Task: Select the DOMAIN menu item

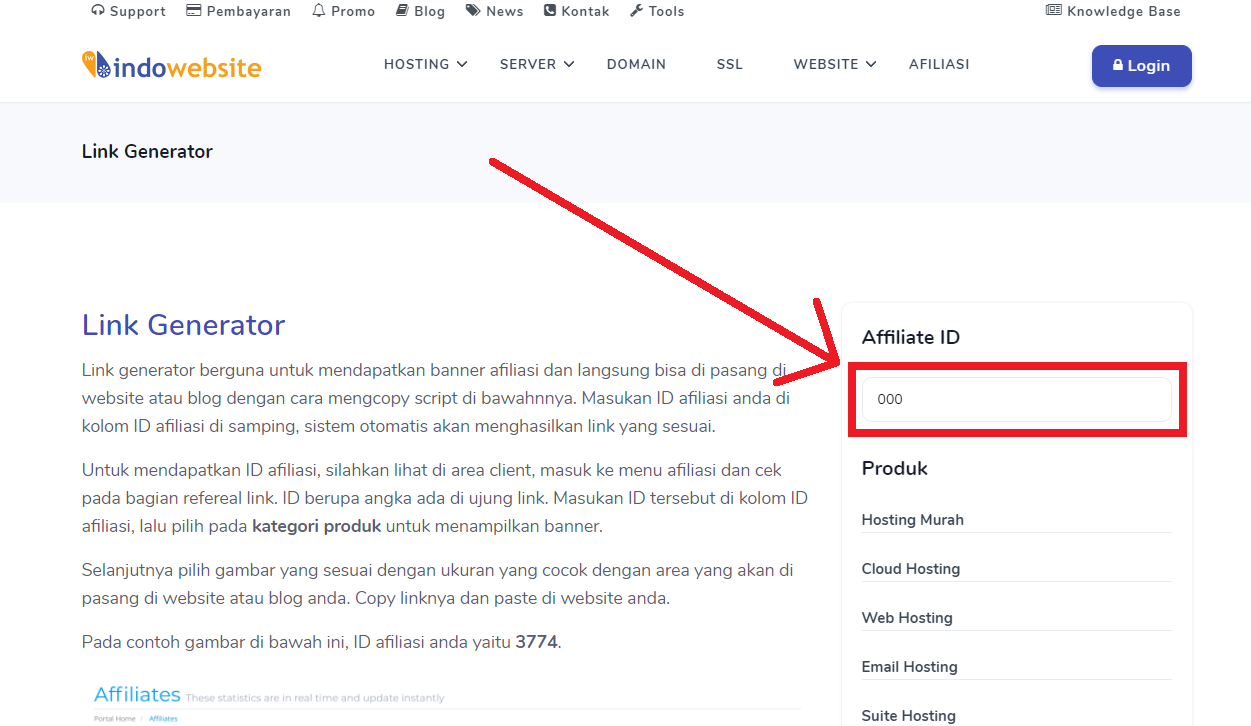Action: (x=636, y=64)
